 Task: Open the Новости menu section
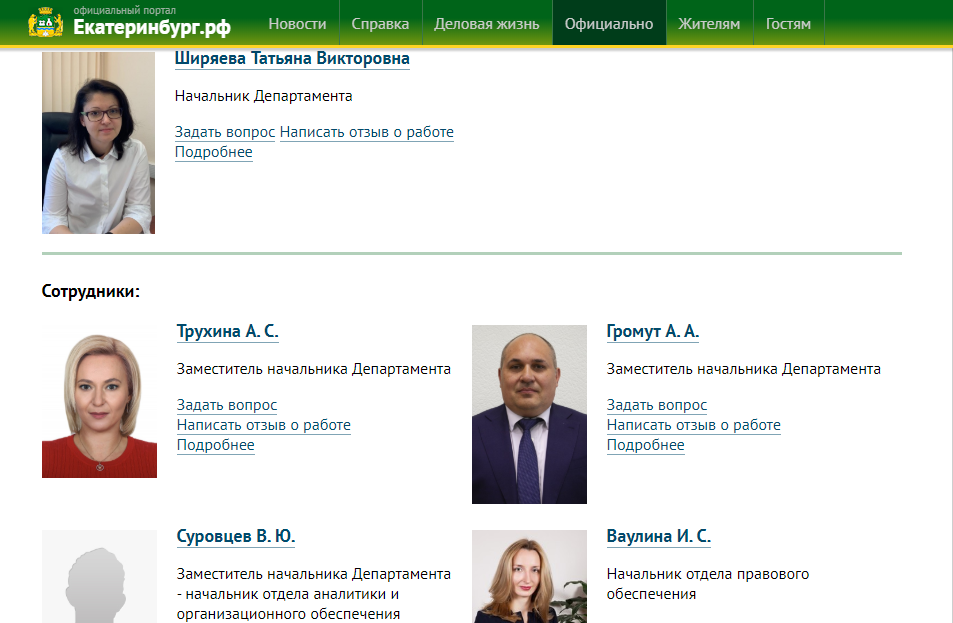coord(297,24)
